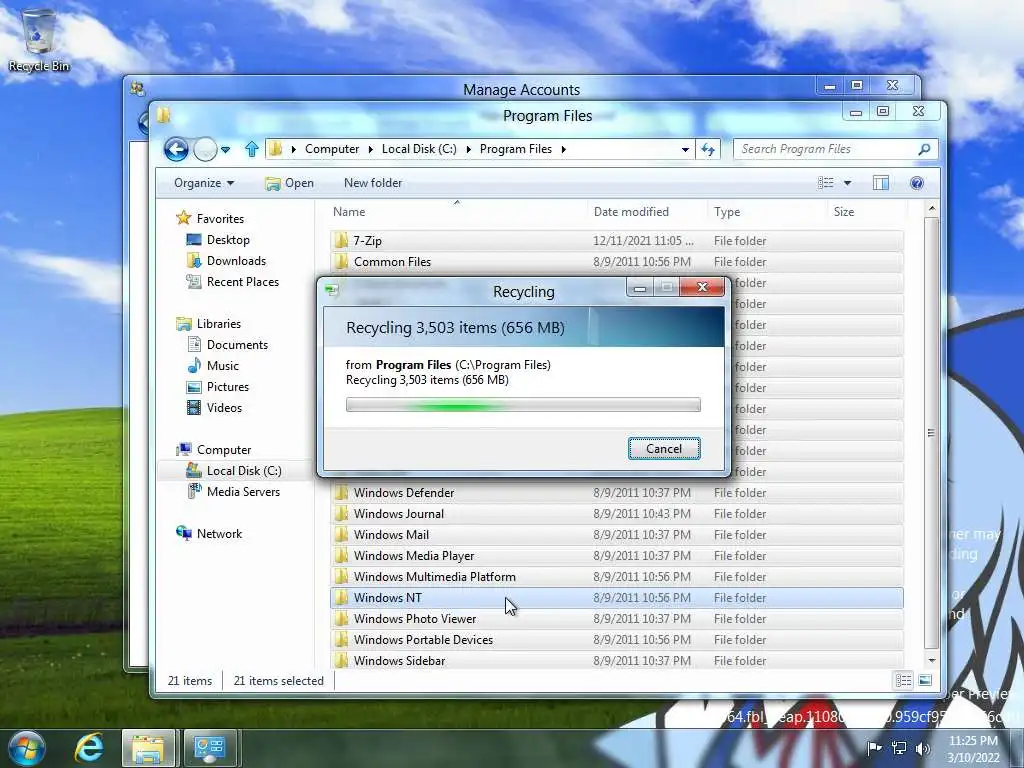Select the 7-Zip folder icon

341,240
